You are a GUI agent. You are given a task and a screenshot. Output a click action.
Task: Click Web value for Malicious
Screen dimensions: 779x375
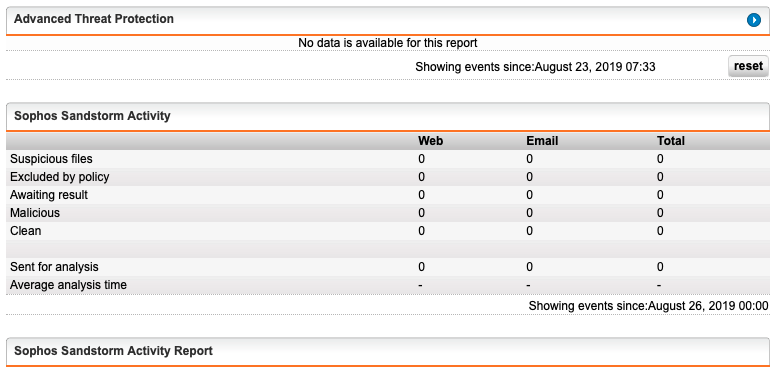(x=421, y=213)
